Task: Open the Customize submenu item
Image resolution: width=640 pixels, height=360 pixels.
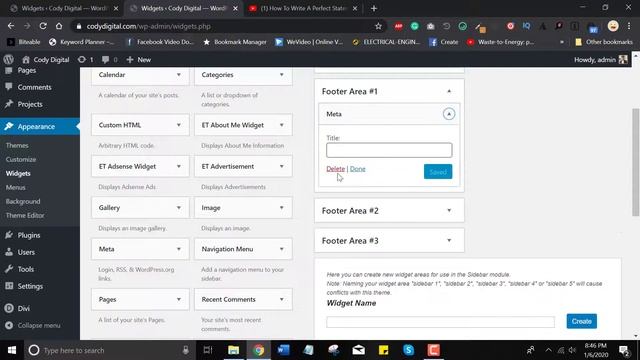Action: [x=21, y=159]
